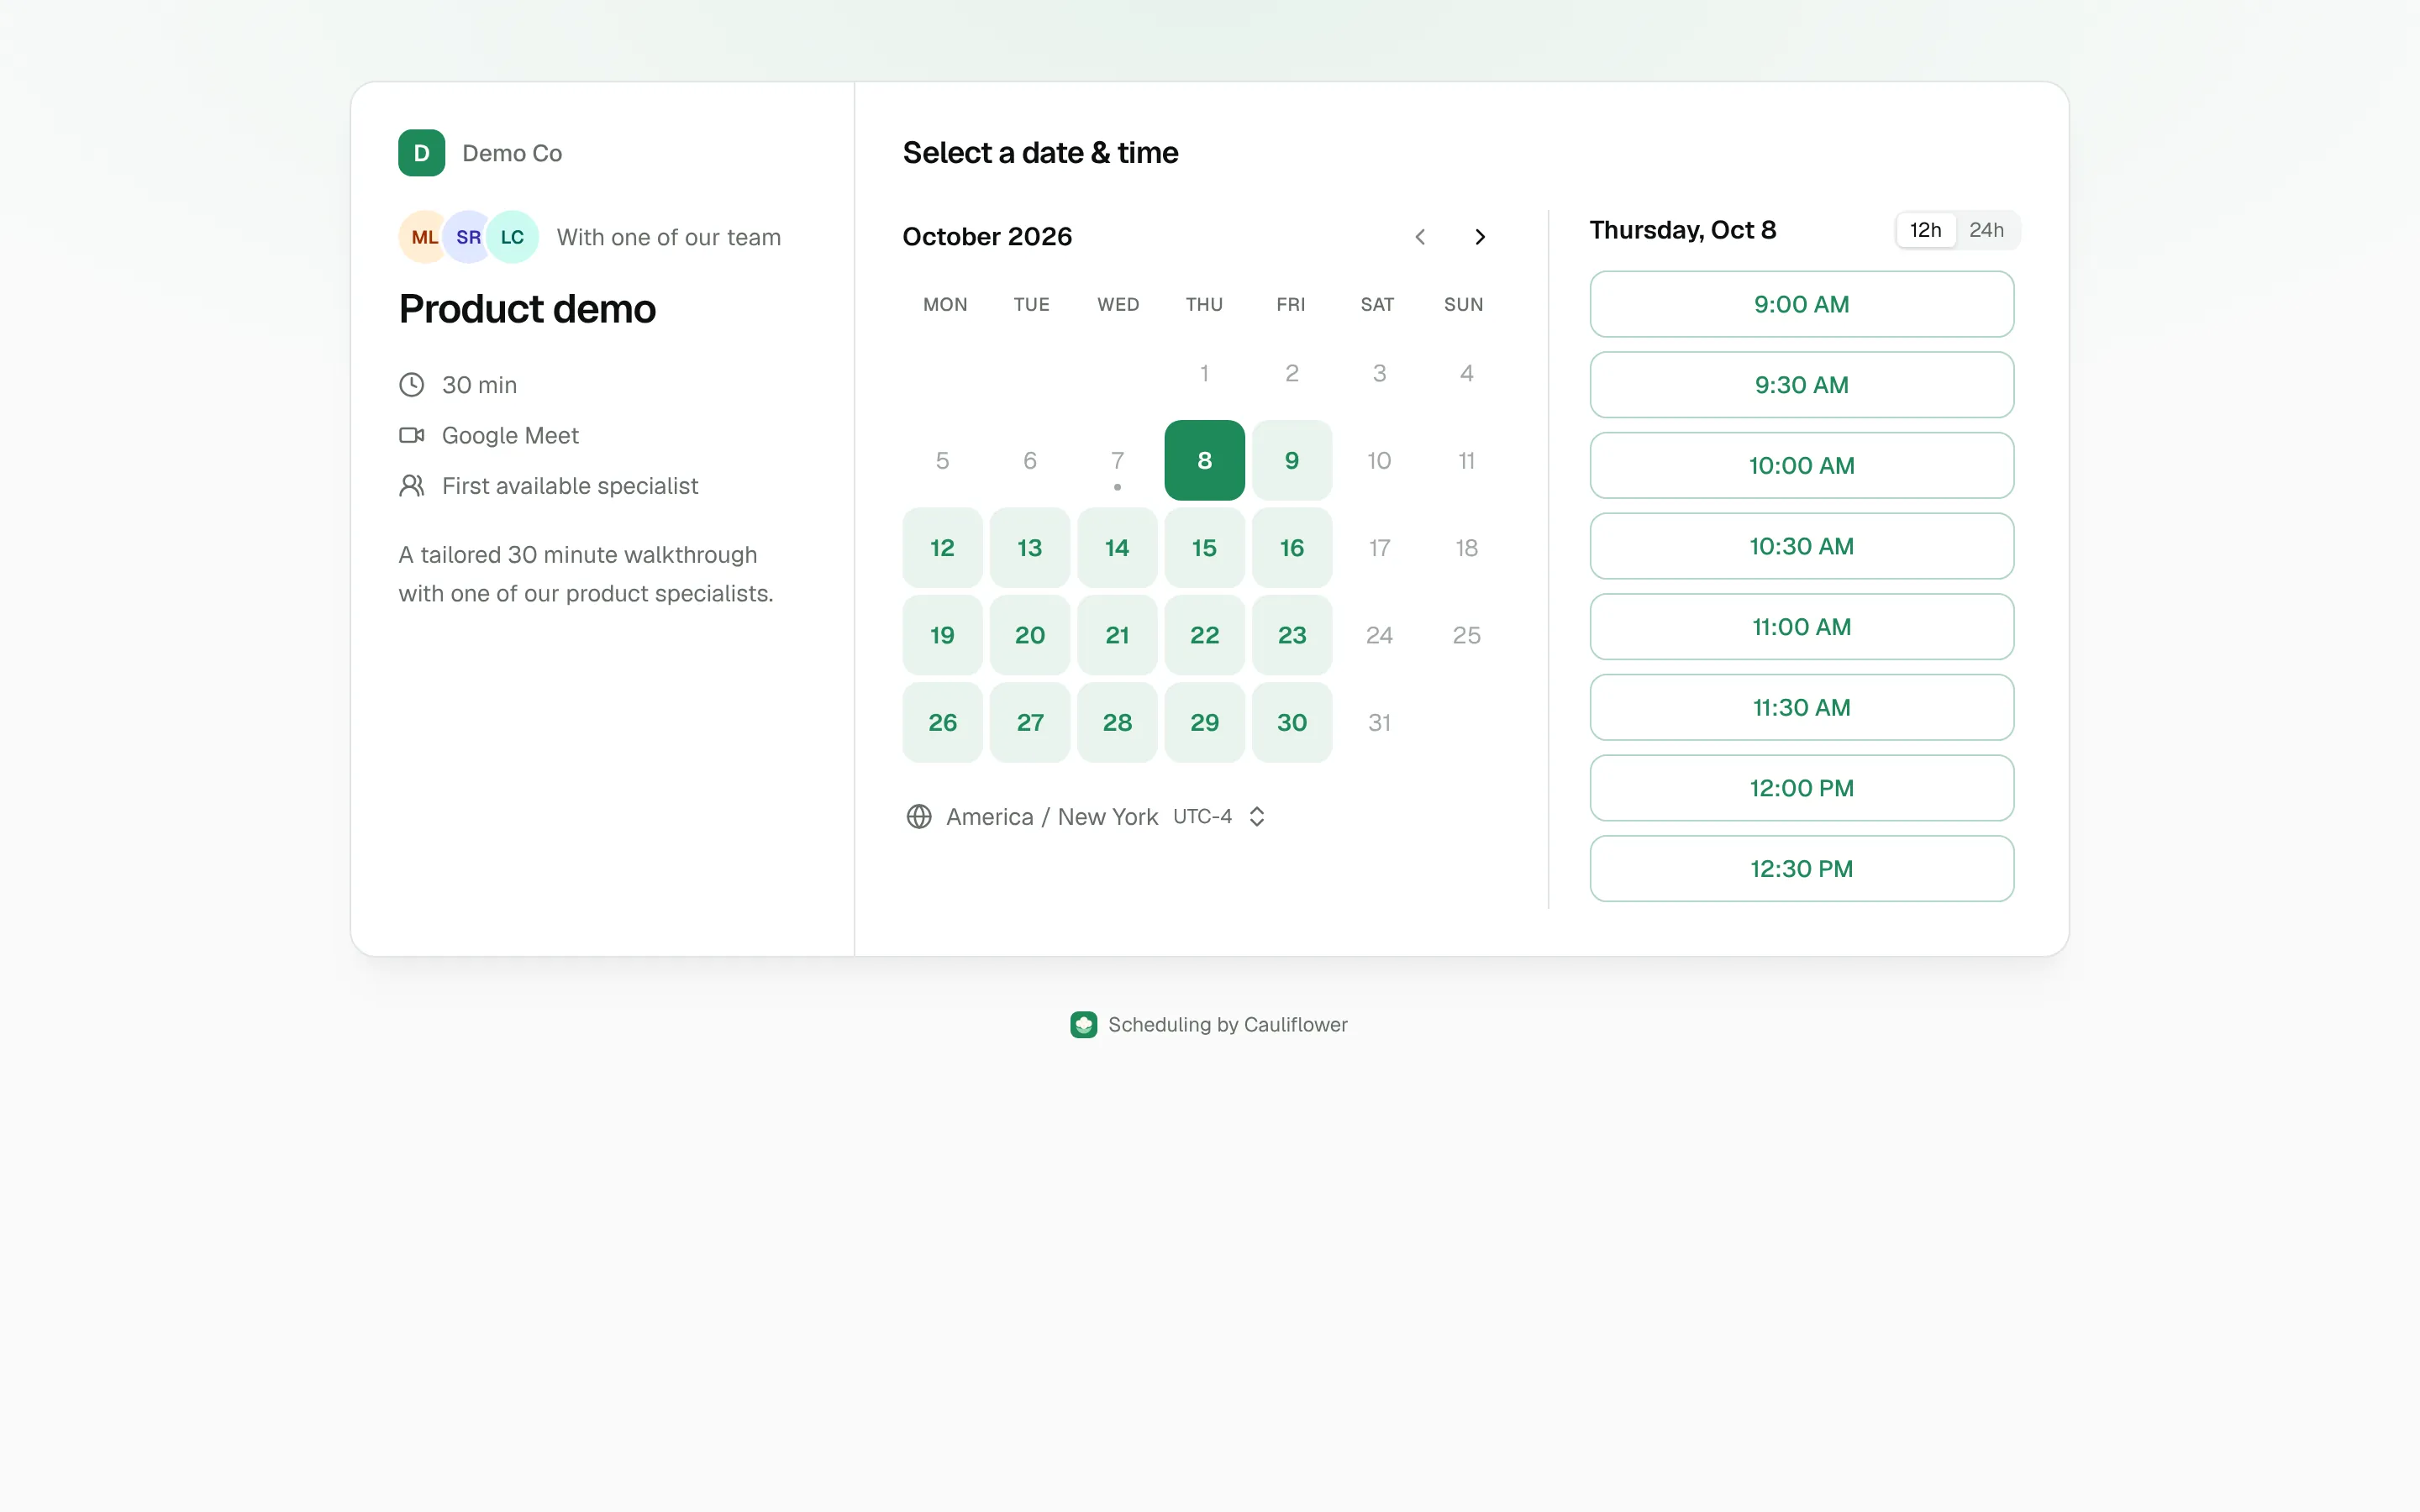The height and width of the screenshot is (1512, 2420).
Task: Click the unavailable date 31
Action: click(x=1379, y=722)
